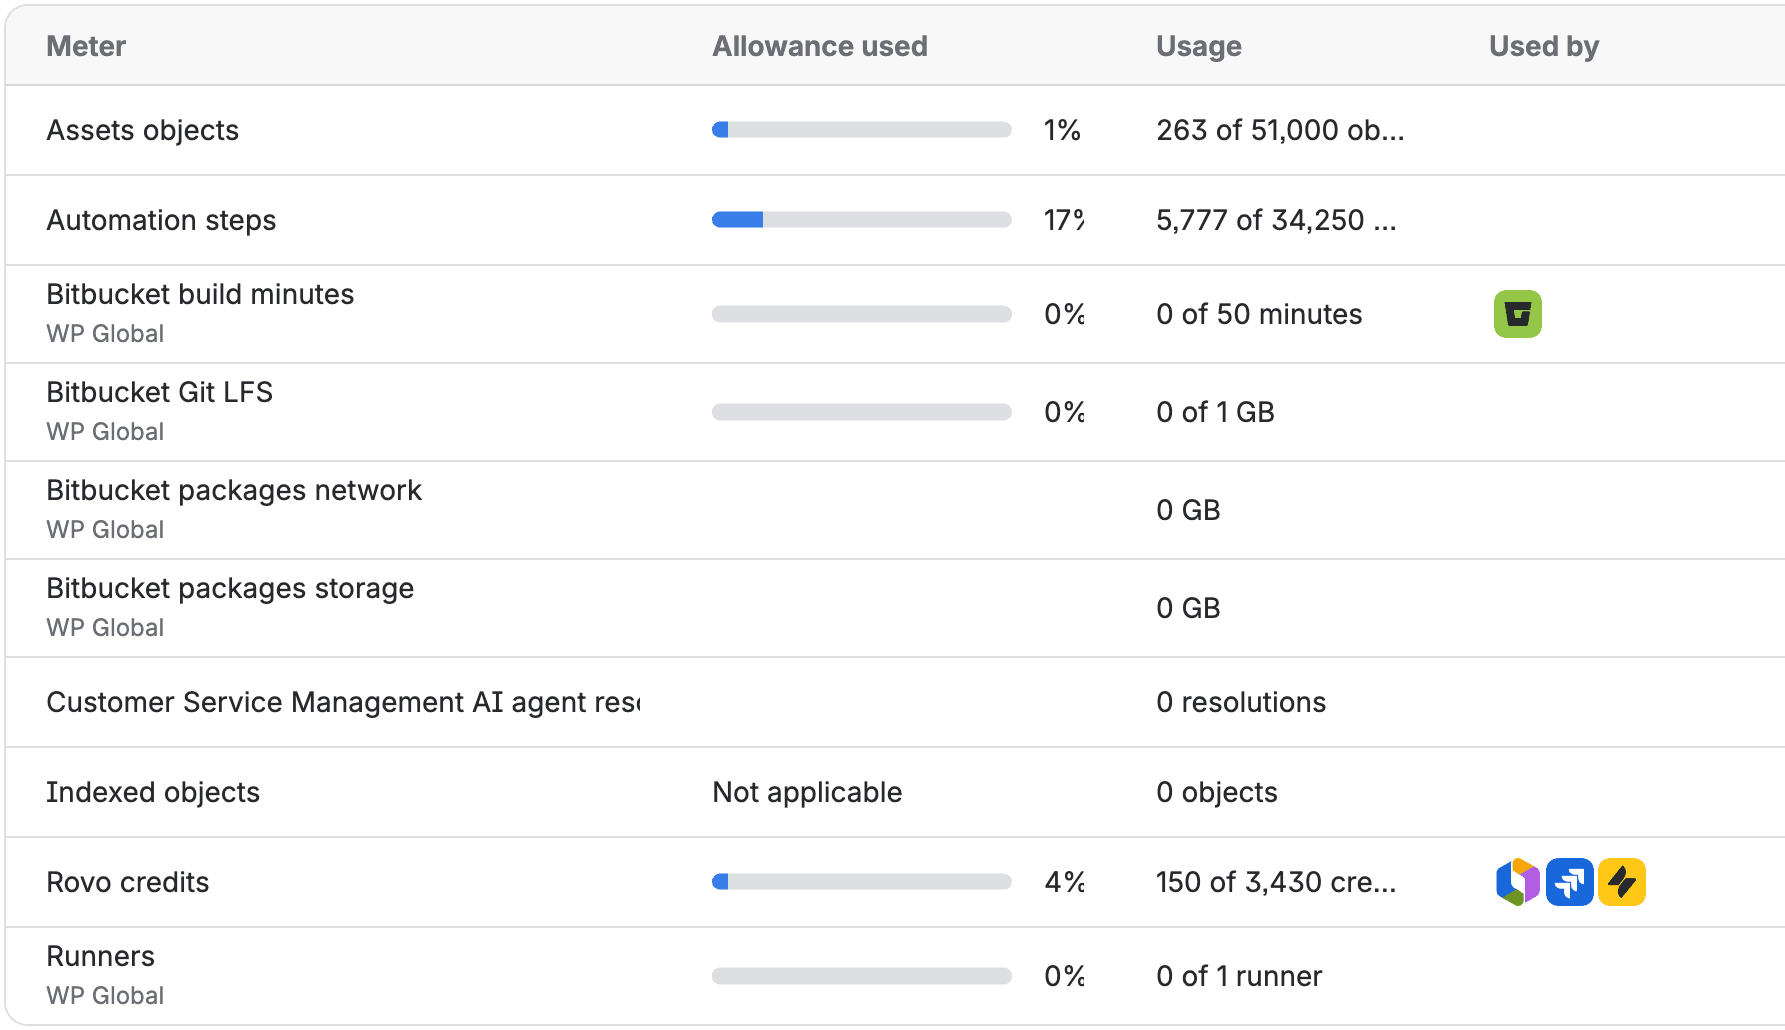
Task: Click the 1% value for Assets objects
Action: (1062, 130)
